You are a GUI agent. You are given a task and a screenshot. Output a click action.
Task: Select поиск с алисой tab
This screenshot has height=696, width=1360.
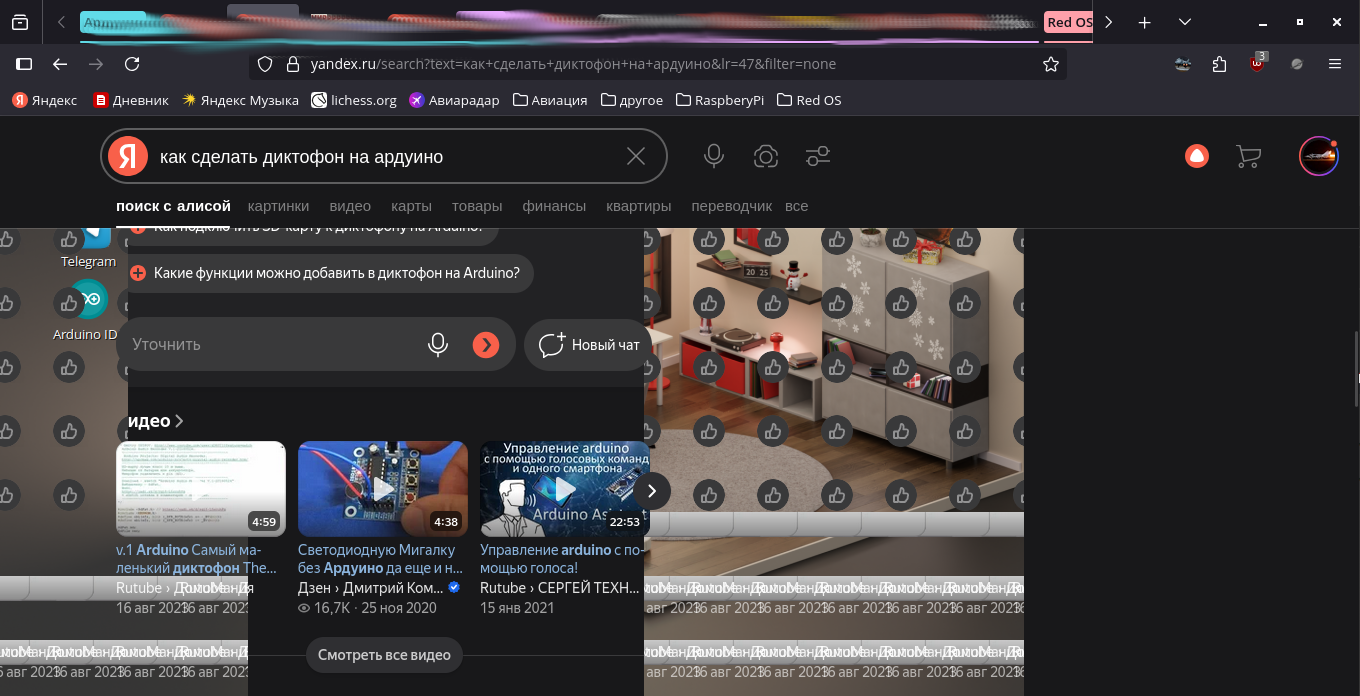pyautogui.click(x=173, y=206)
